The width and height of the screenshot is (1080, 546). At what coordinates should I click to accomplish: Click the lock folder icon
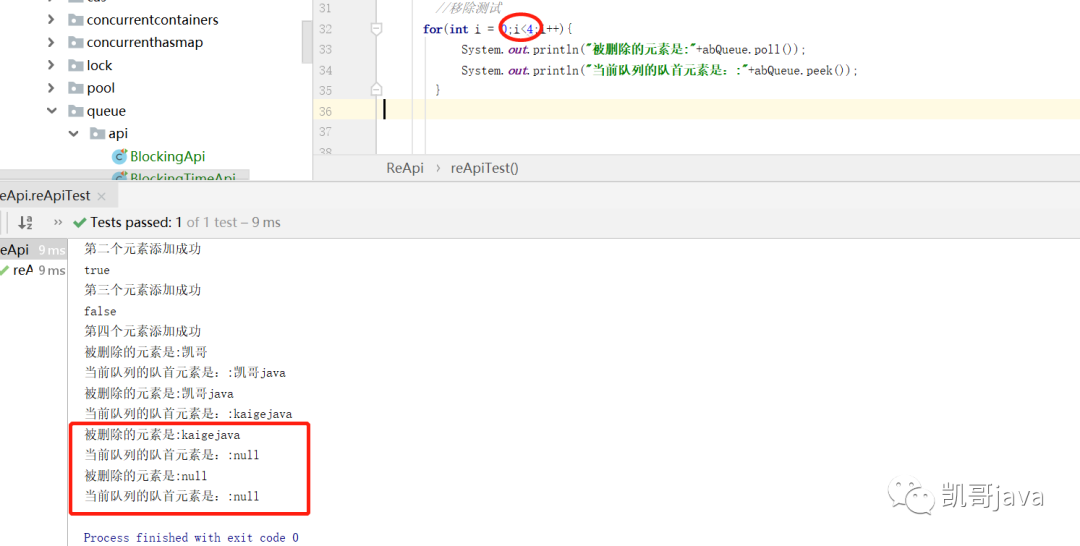(x=76, y=65)
